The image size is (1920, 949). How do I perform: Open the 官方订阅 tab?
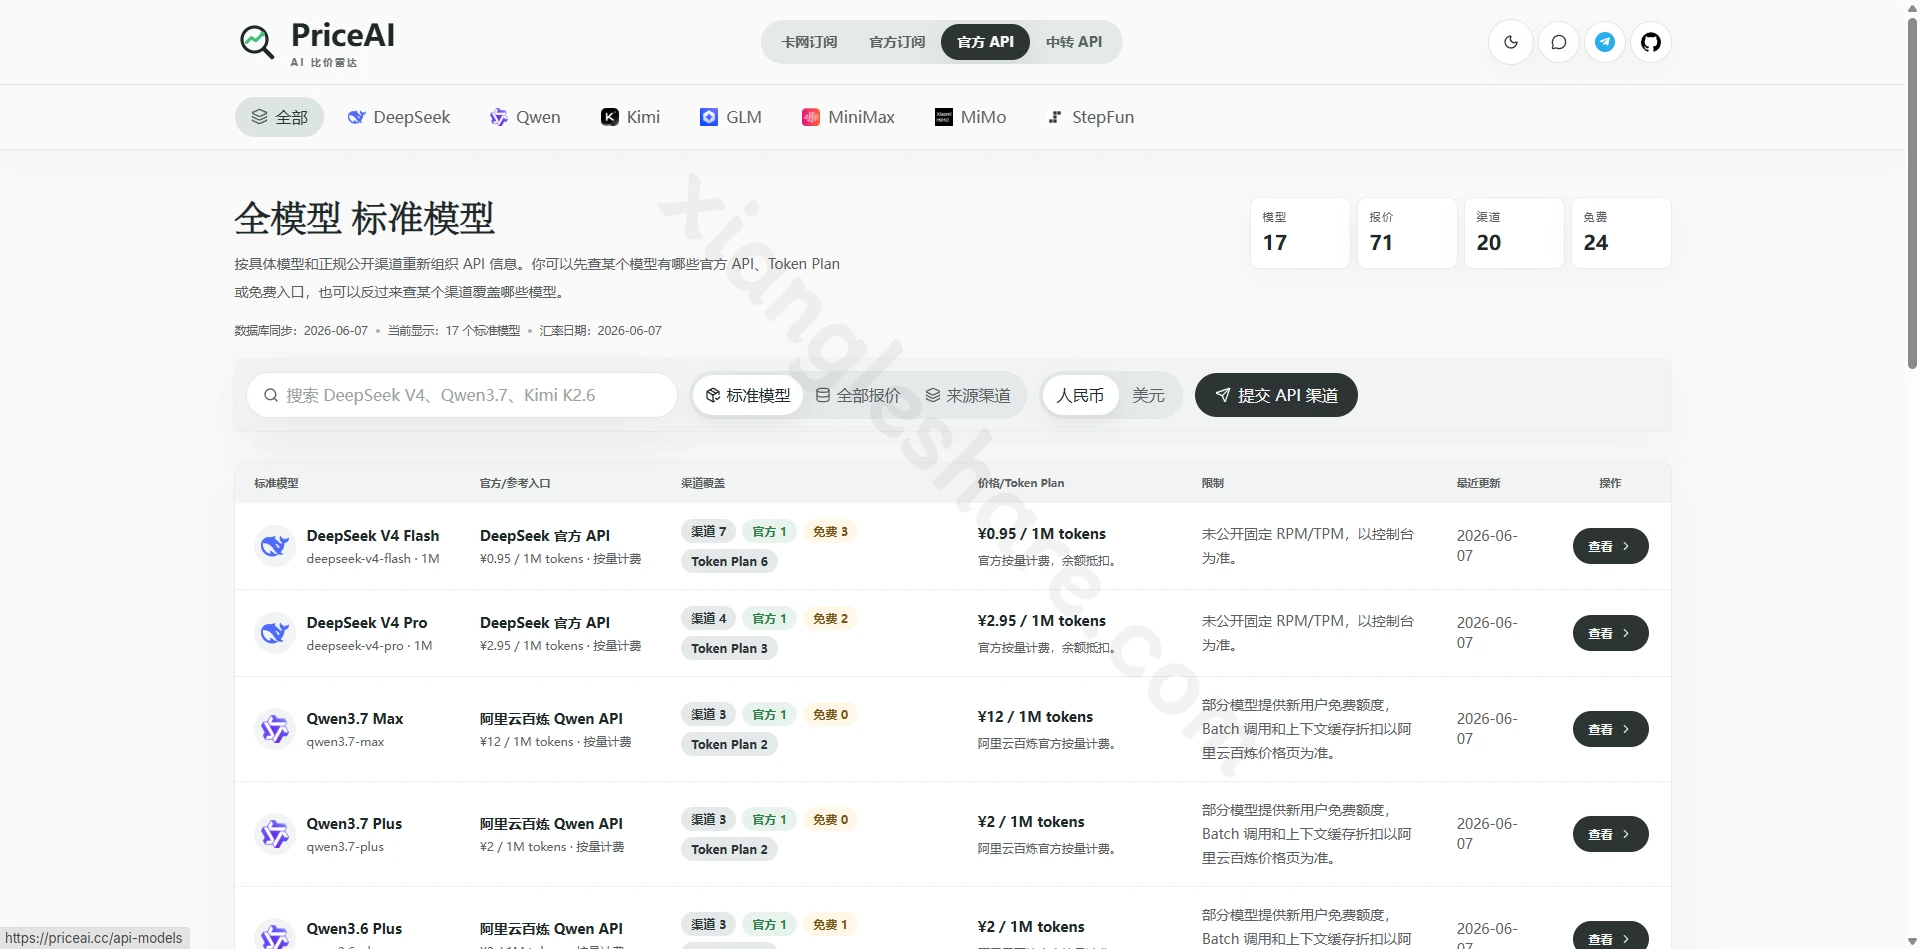897,42
